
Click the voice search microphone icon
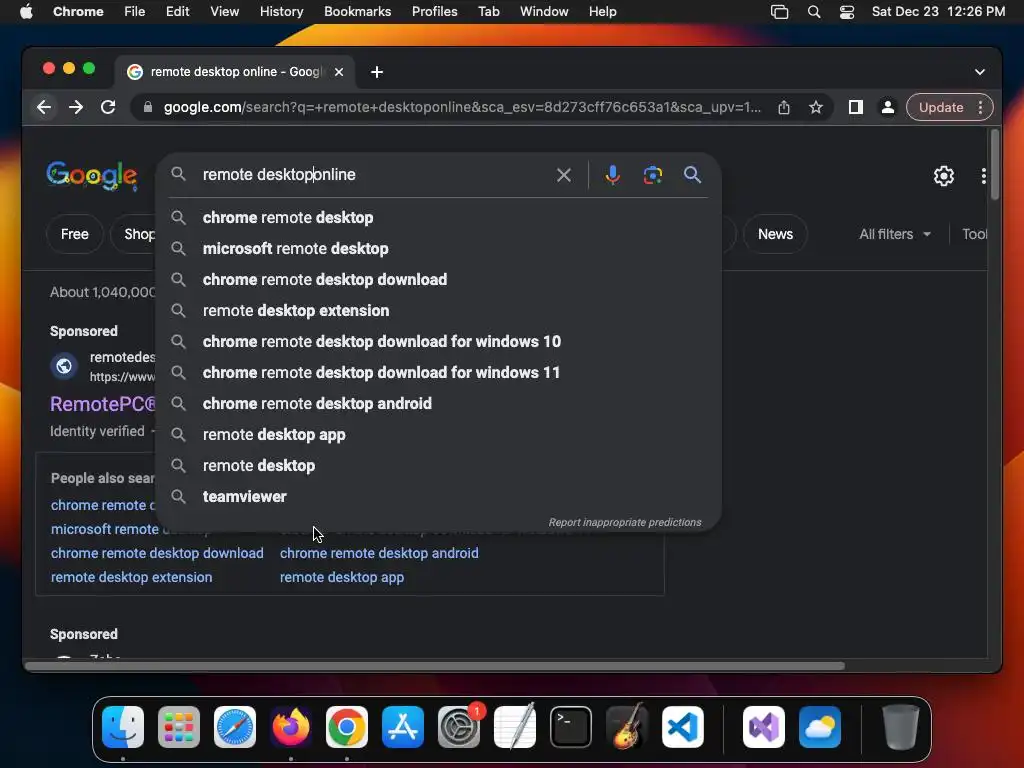click(612, 175)
